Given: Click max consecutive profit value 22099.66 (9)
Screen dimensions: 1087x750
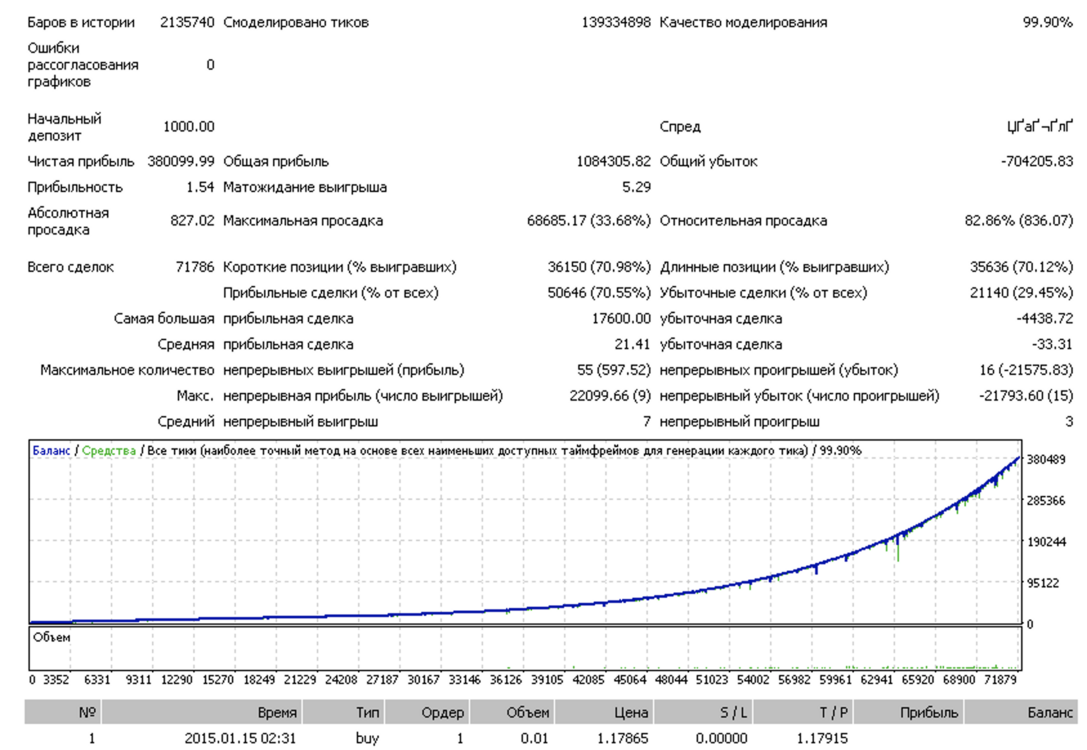Looking at the screenshot, I should pyautogui.click(x=610, y=396).
